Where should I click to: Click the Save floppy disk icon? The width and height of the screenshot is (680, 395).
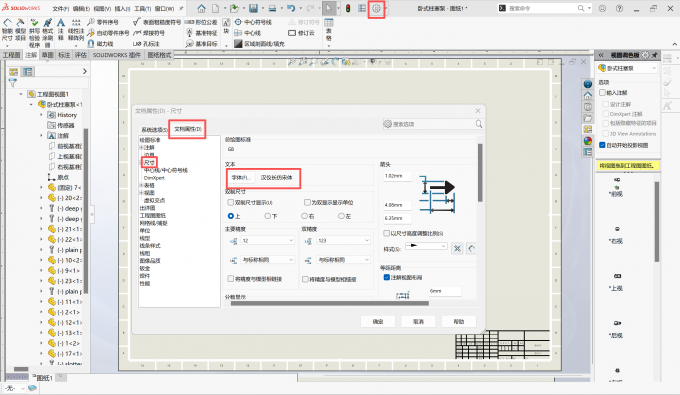(x=254, y=8)
